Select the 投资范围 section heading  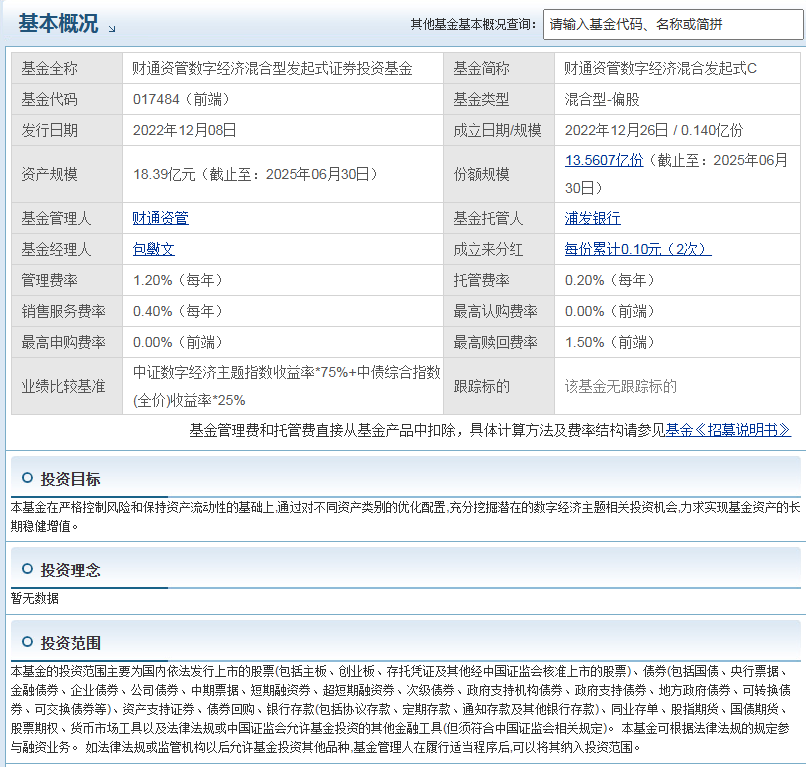tap(70, 643)
